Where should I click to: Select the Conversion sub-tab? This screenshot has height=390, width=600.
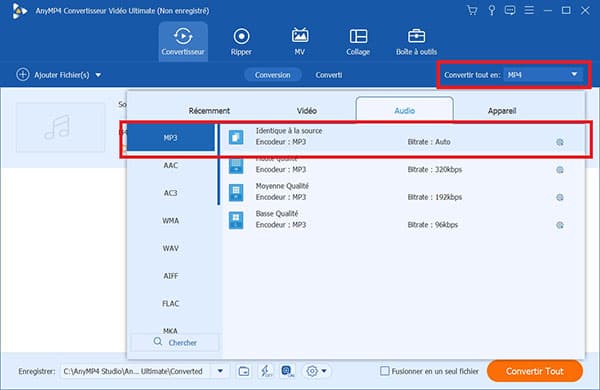[x=272, y=75]
